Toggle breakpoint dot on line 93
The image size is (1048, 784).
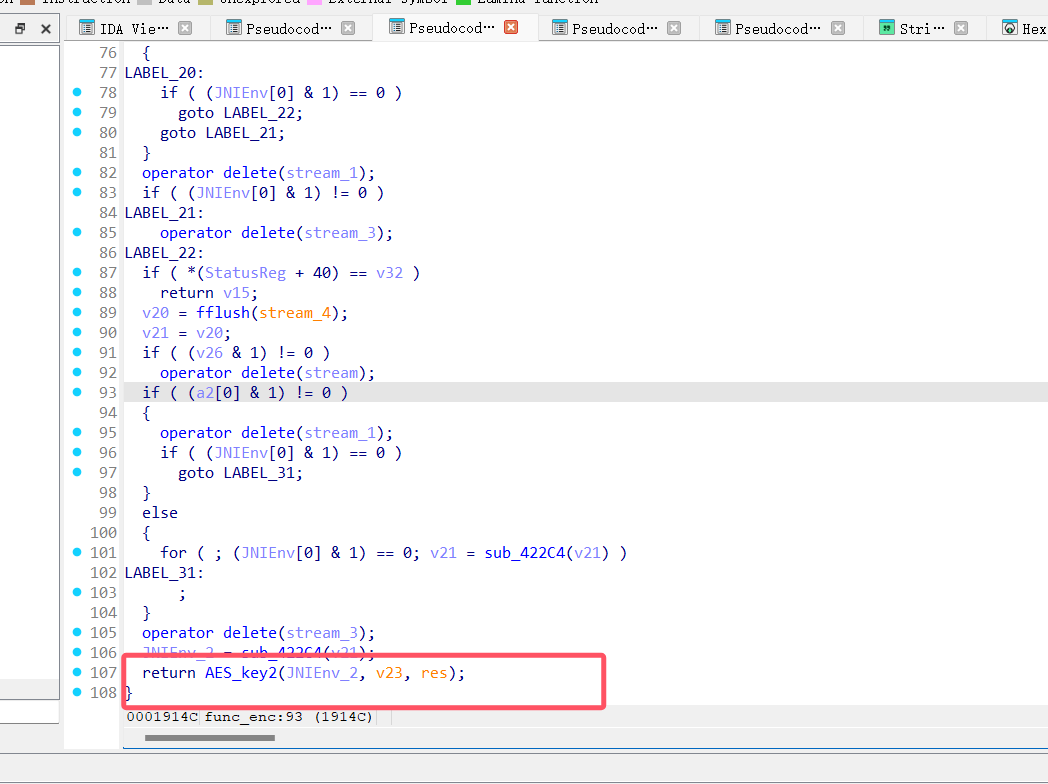[77, 392]
